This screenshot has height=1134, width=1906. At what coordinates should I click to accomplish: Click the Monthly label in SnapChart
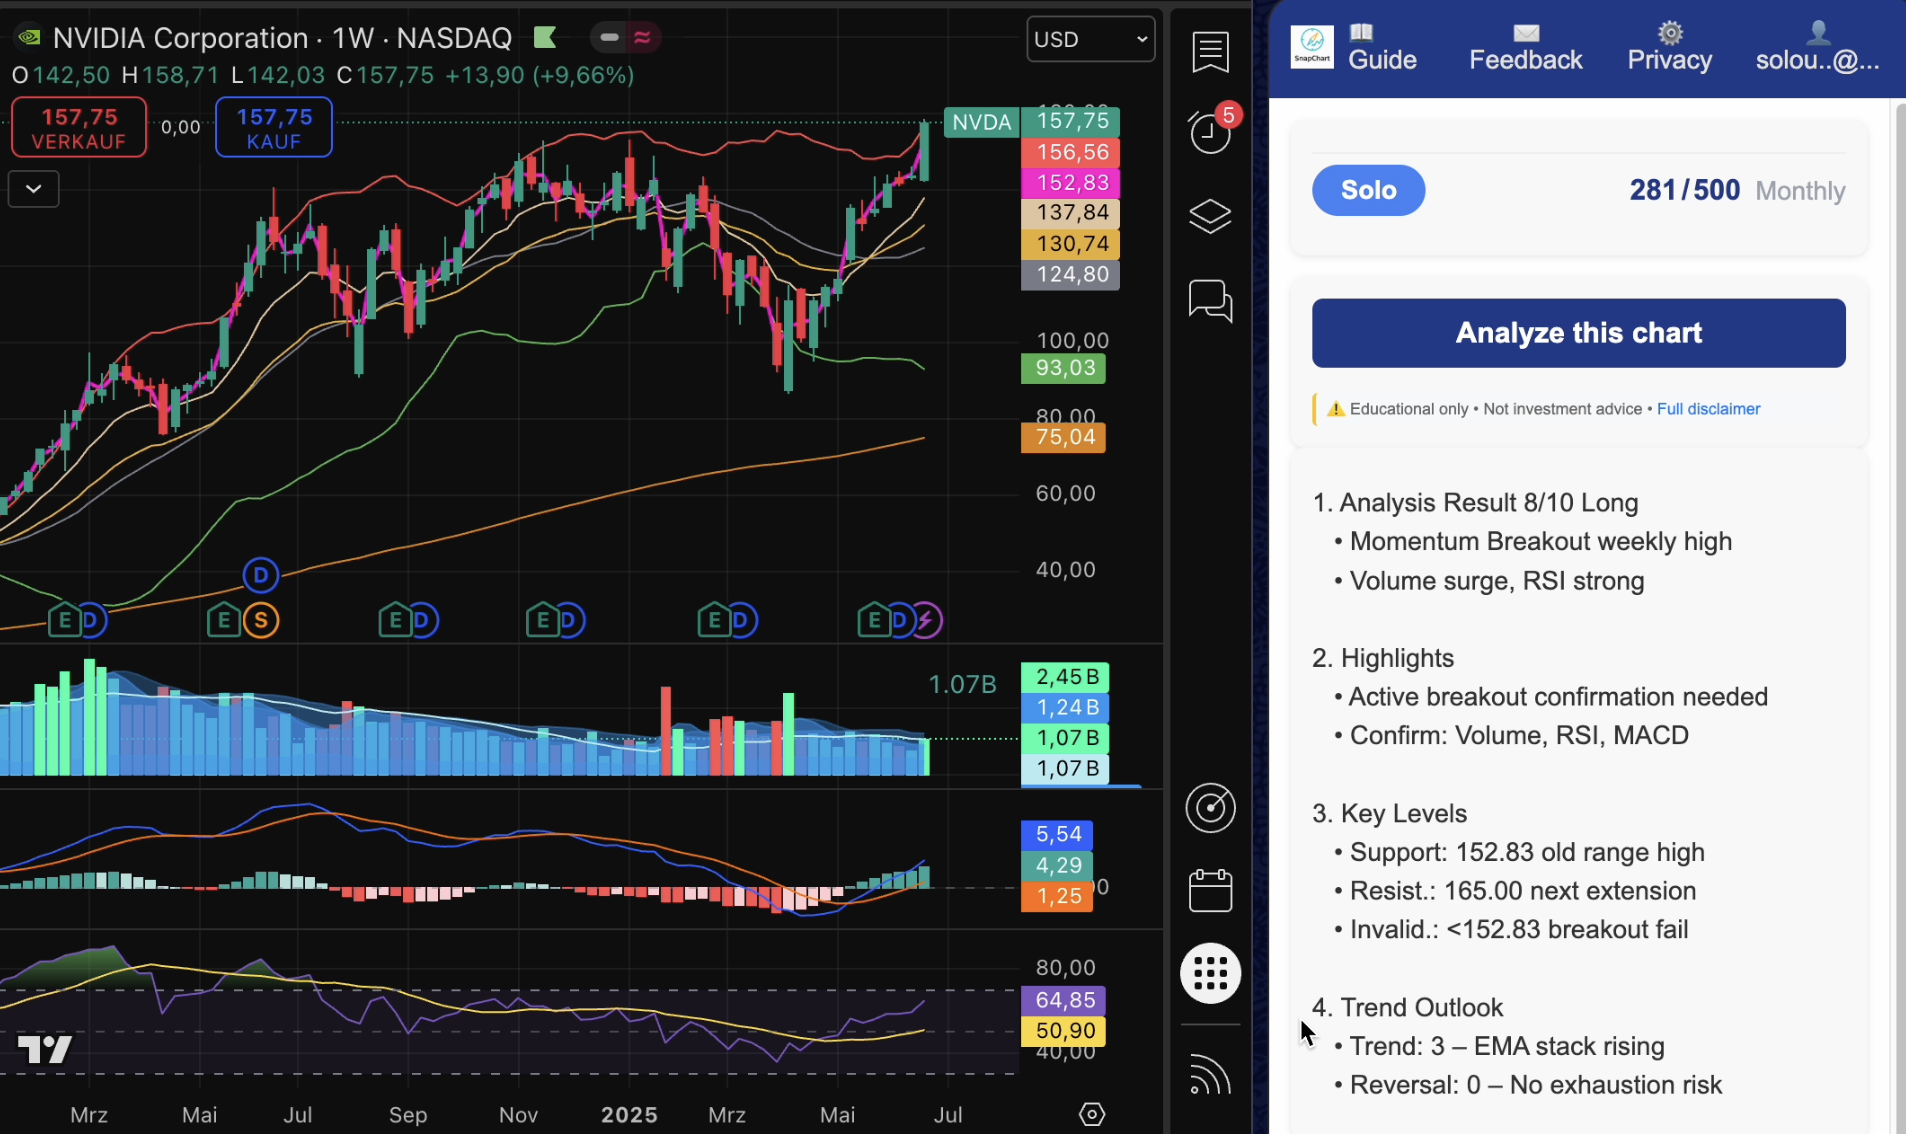[1800, 191]
